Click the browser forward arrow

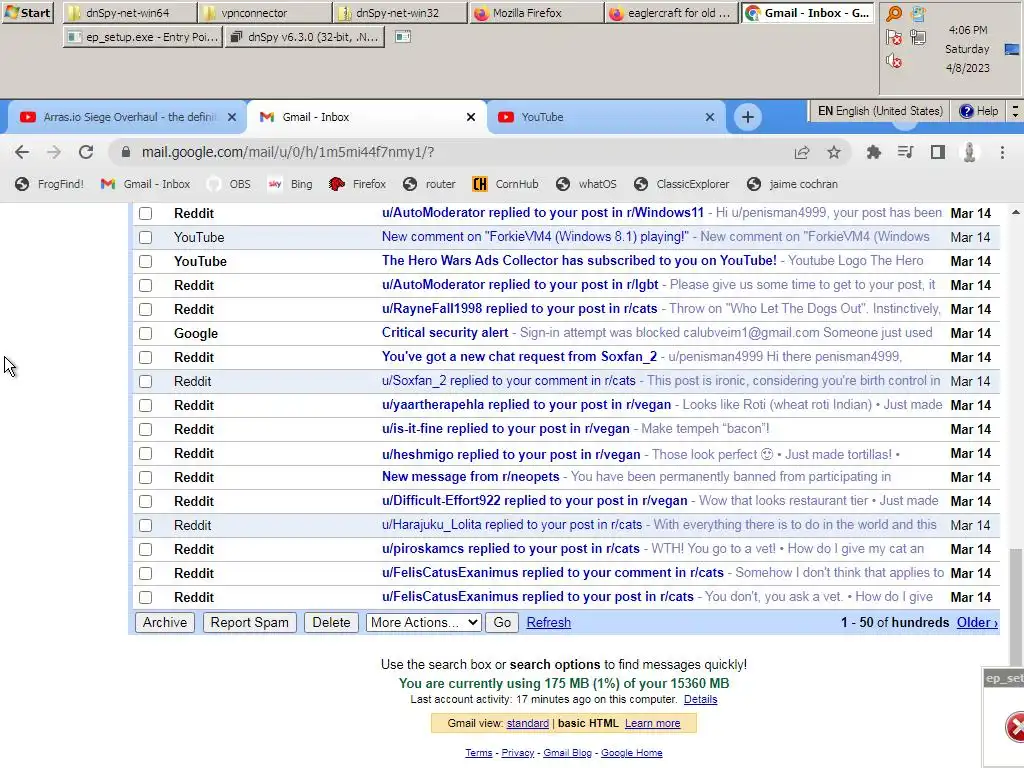point(54,152)
